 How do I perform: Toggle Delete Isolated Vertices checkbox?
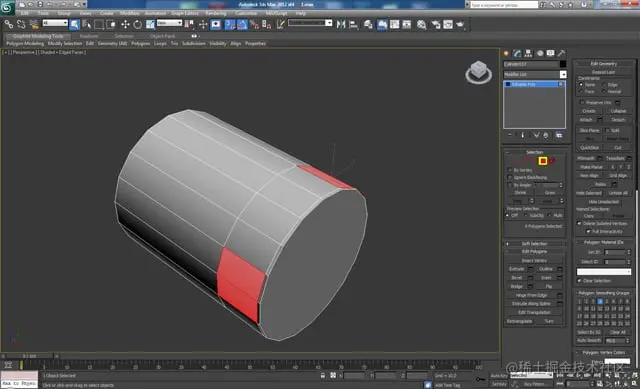pyautogui.click(x=579, y=224)
